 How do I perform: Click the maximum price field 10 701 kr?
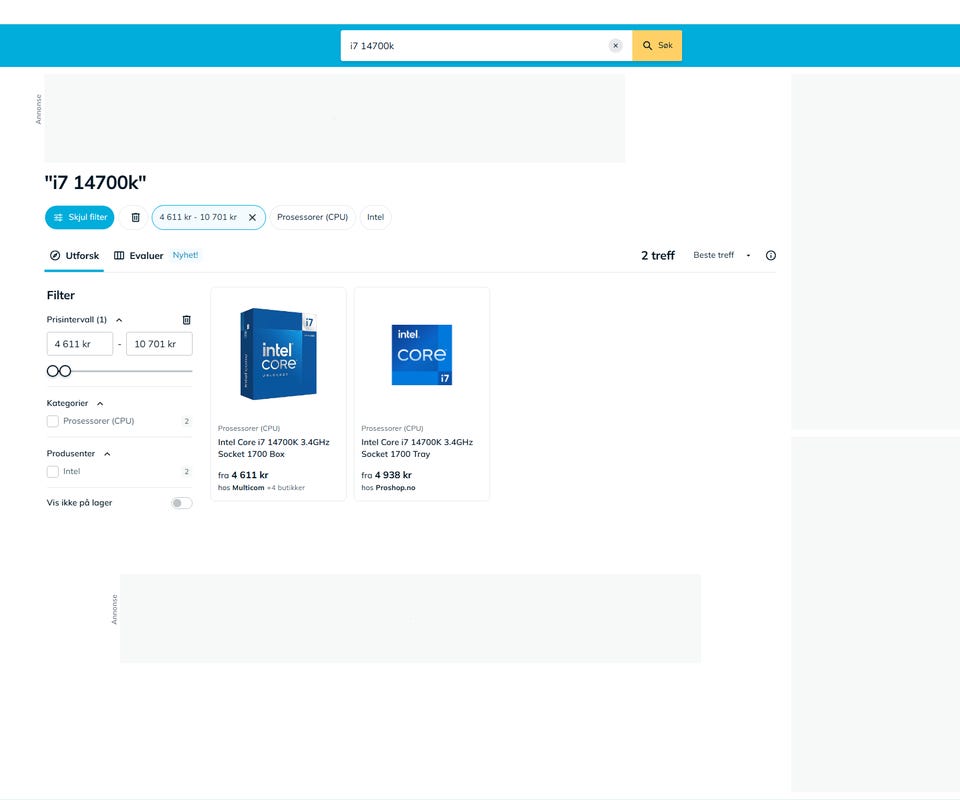[x=159, y=344]
